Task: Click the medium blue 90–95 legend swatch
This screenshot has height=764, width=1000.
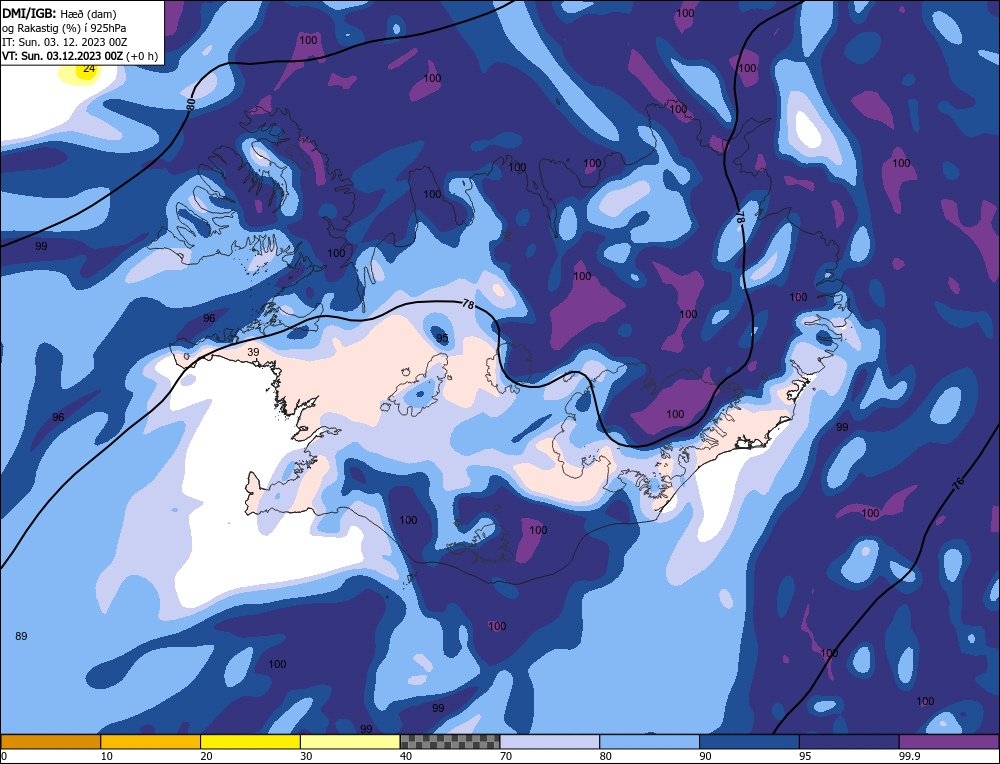Action: point(749,741)
